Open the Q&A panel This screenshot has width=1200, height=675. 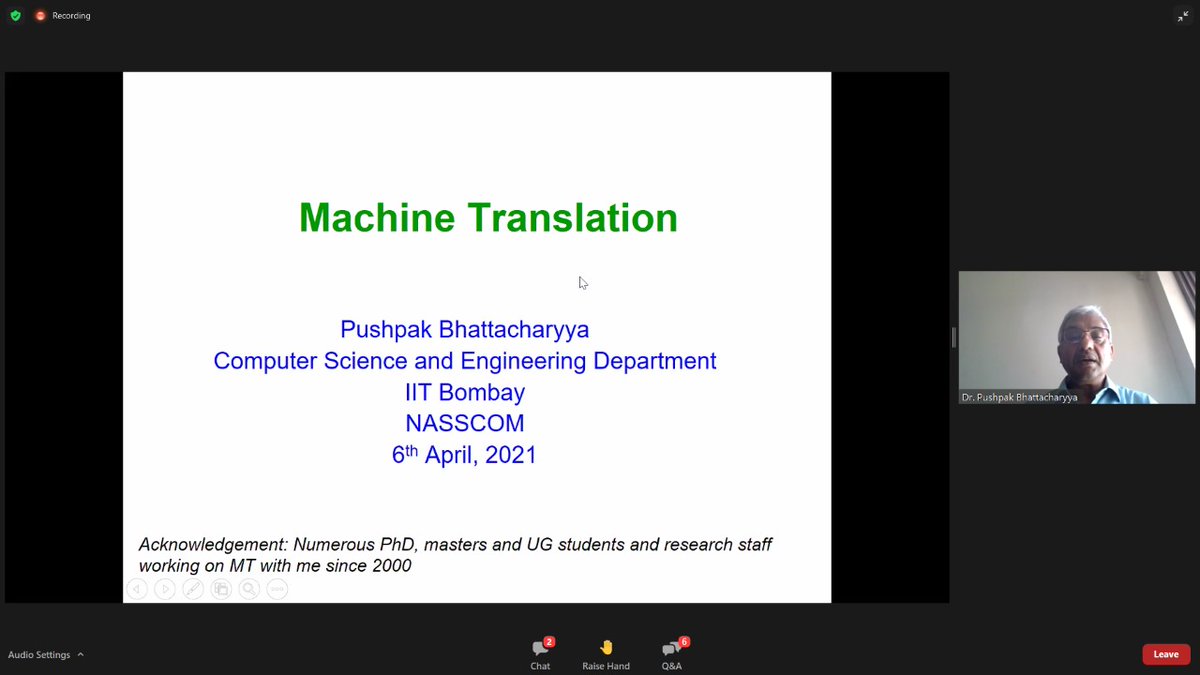pos(672,654)
